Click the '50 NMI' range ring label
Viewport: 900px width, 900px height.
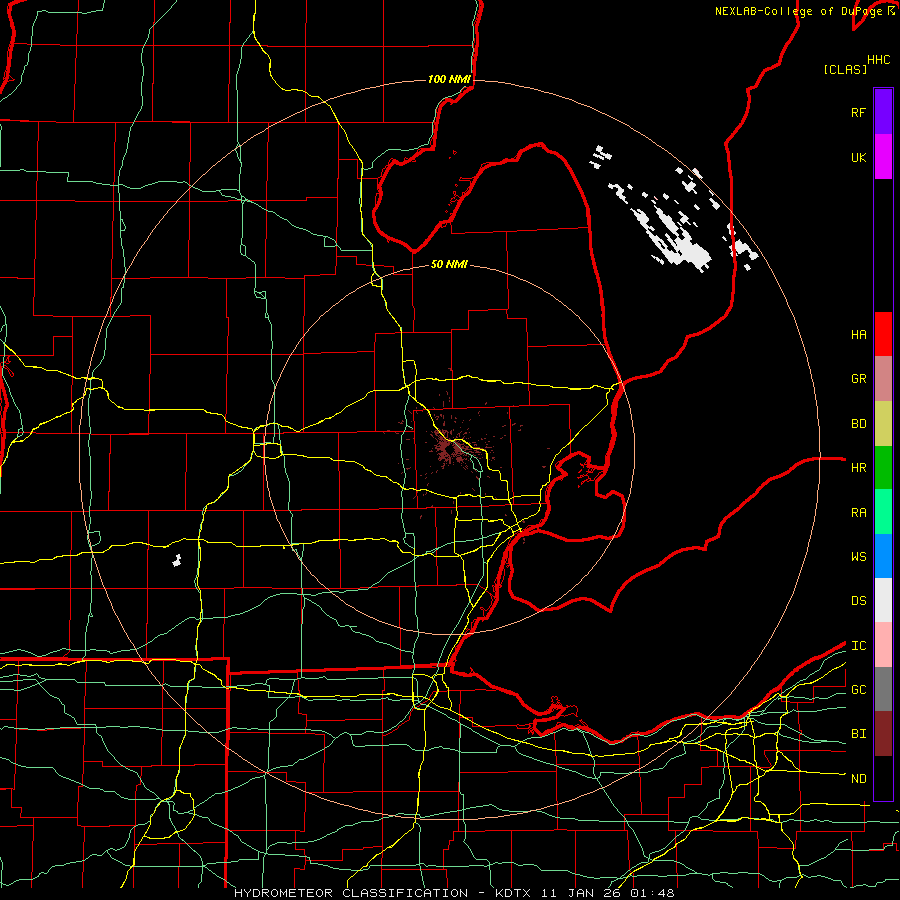click(449, 265)
